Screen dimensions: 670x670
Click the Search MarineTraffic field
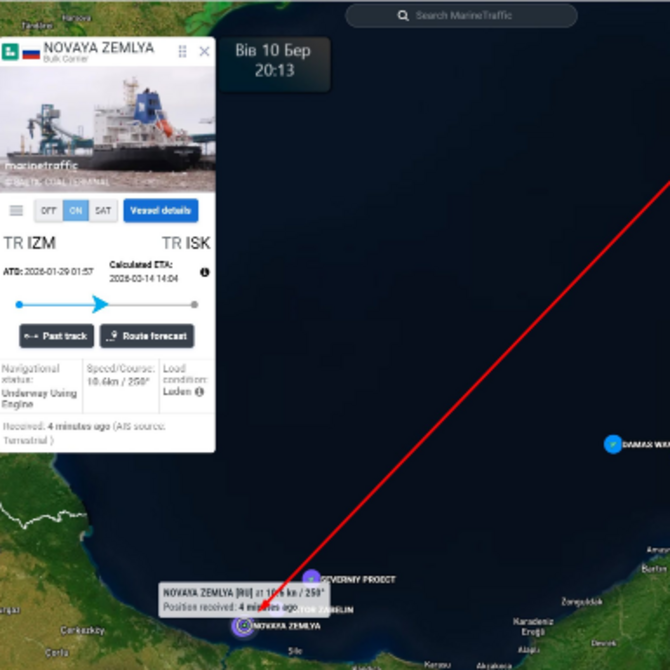pos(461,16)
